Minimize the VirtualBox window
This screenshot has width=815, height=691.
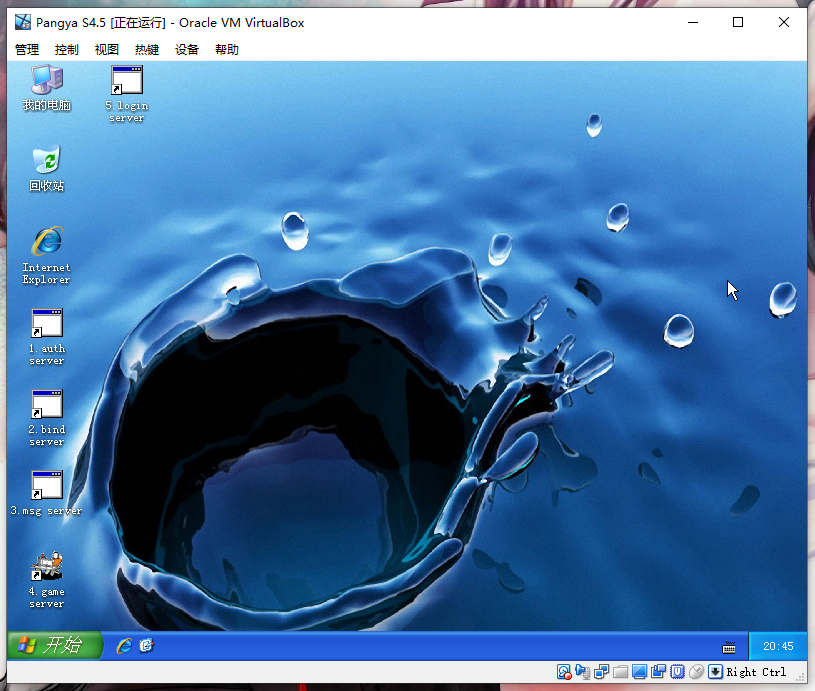[x=693, y=22]
